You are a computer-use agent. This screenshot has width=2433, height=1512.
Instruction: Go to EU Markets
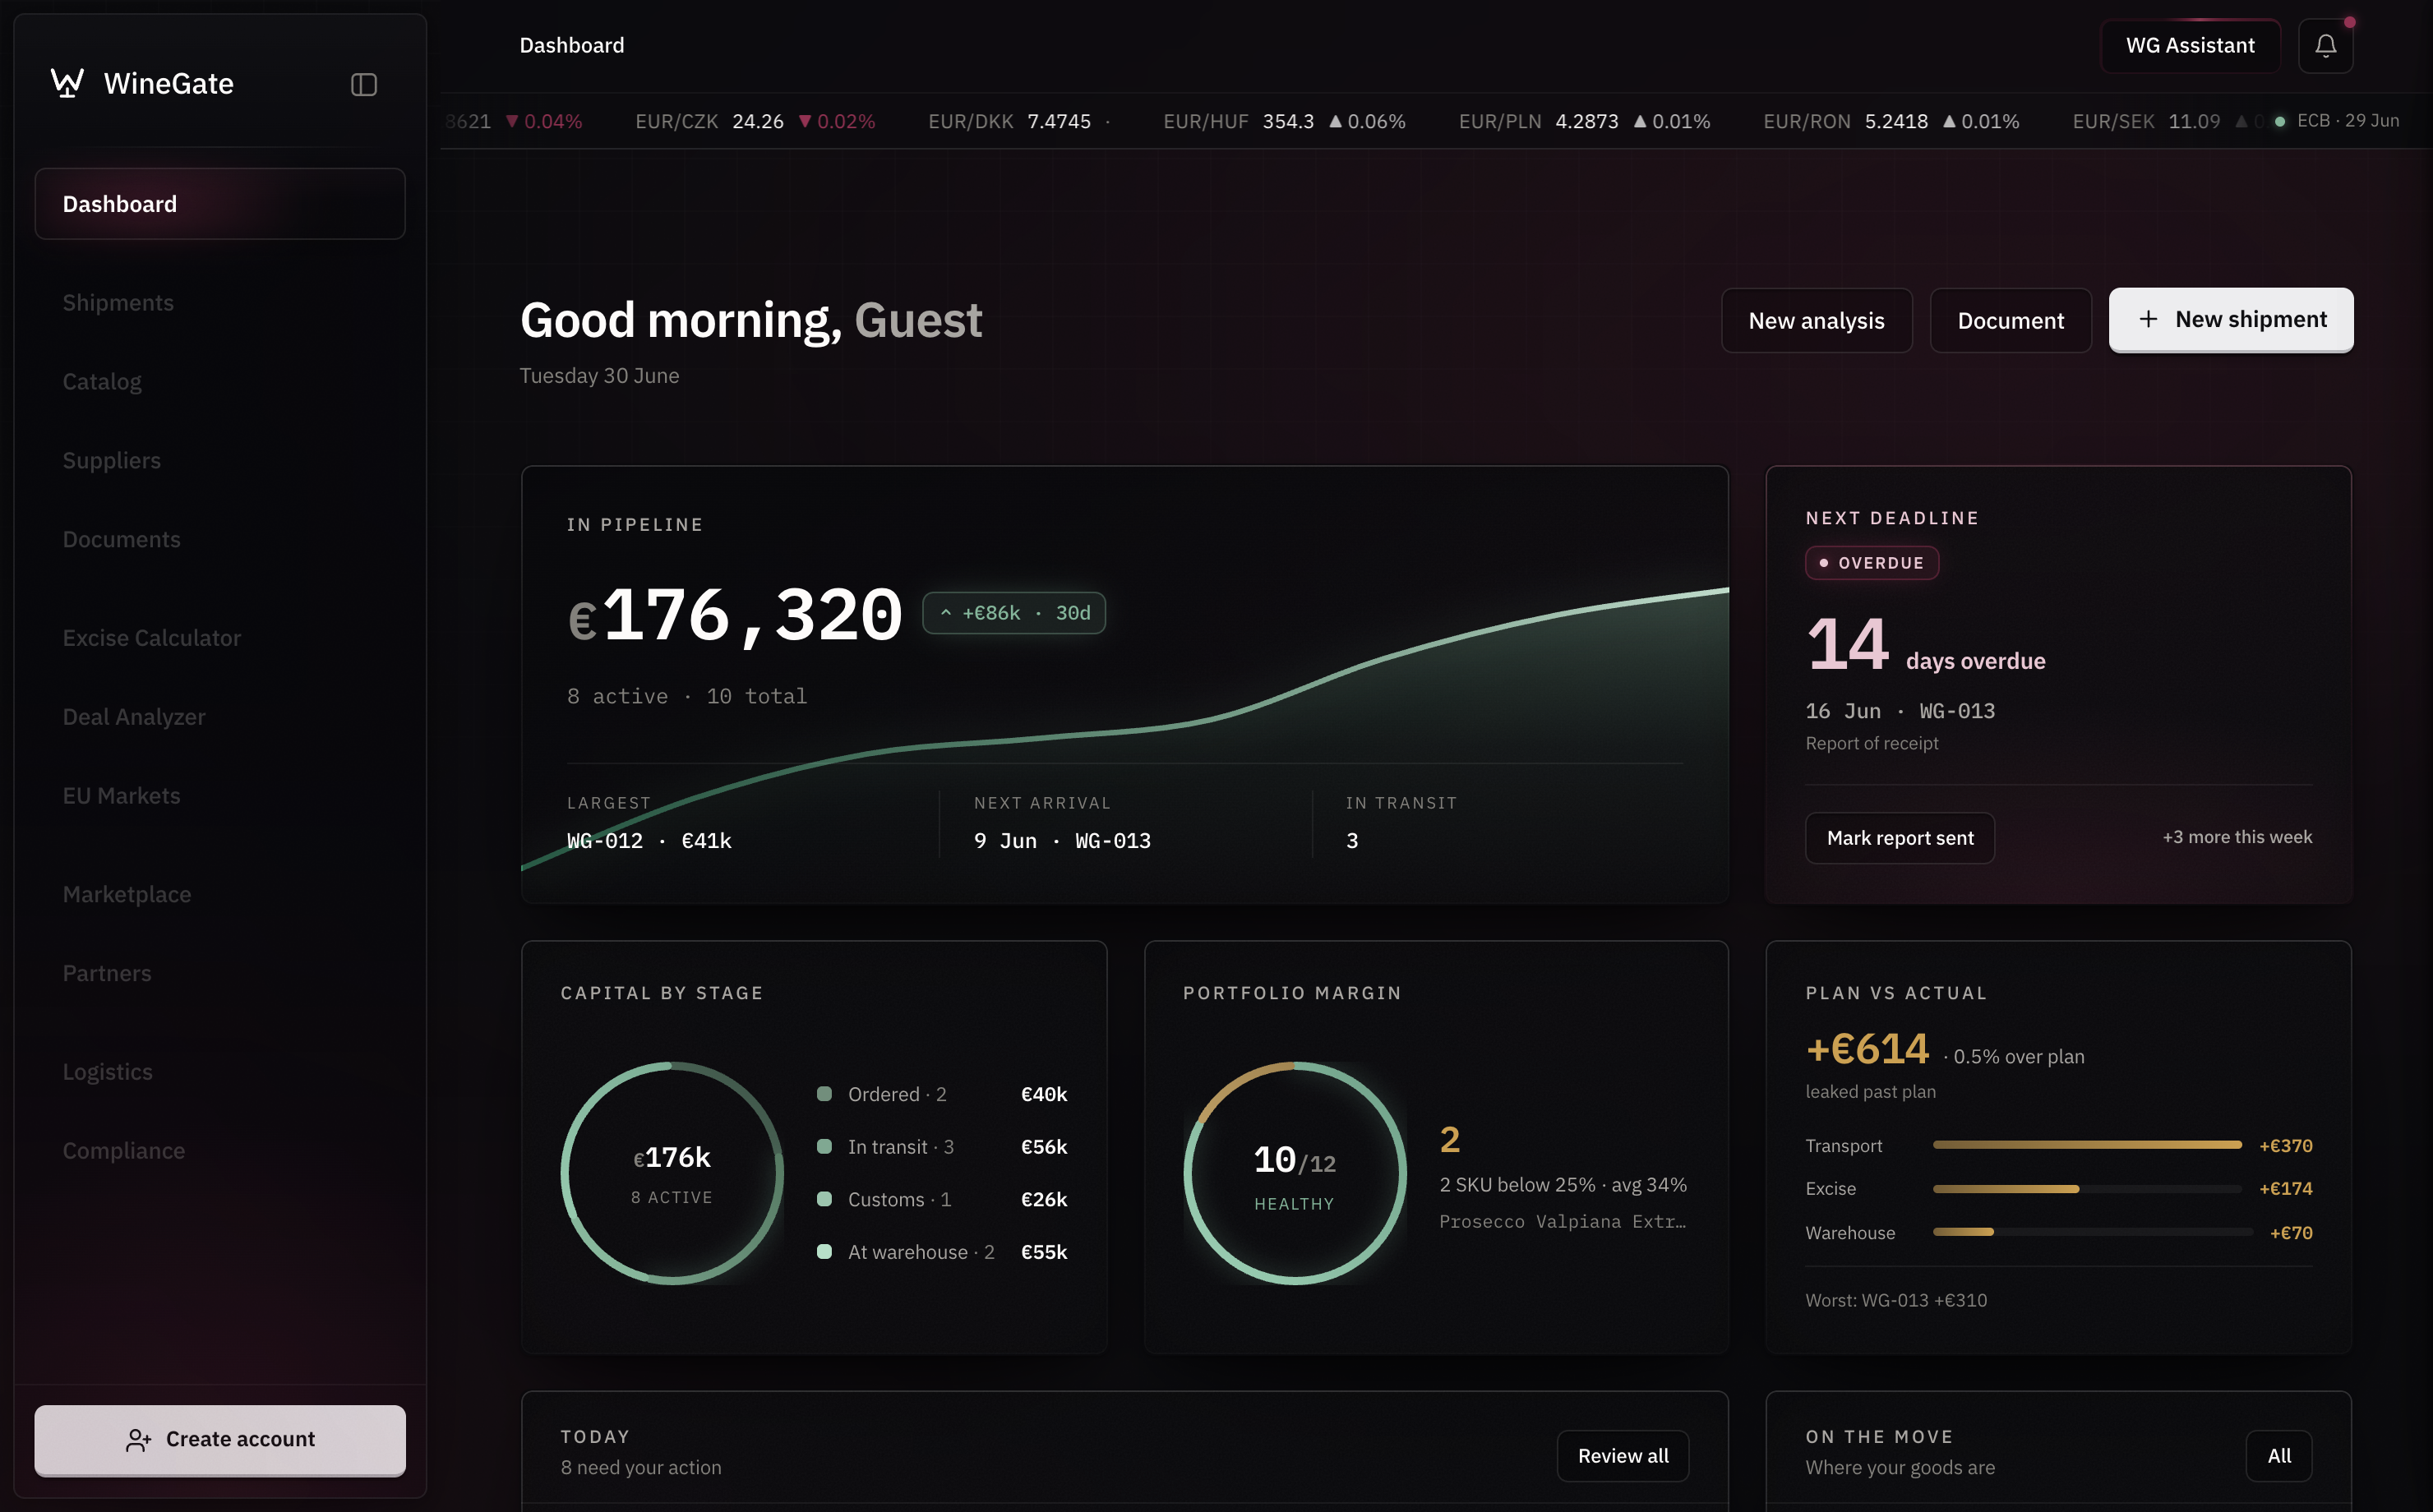click(121, 795)
